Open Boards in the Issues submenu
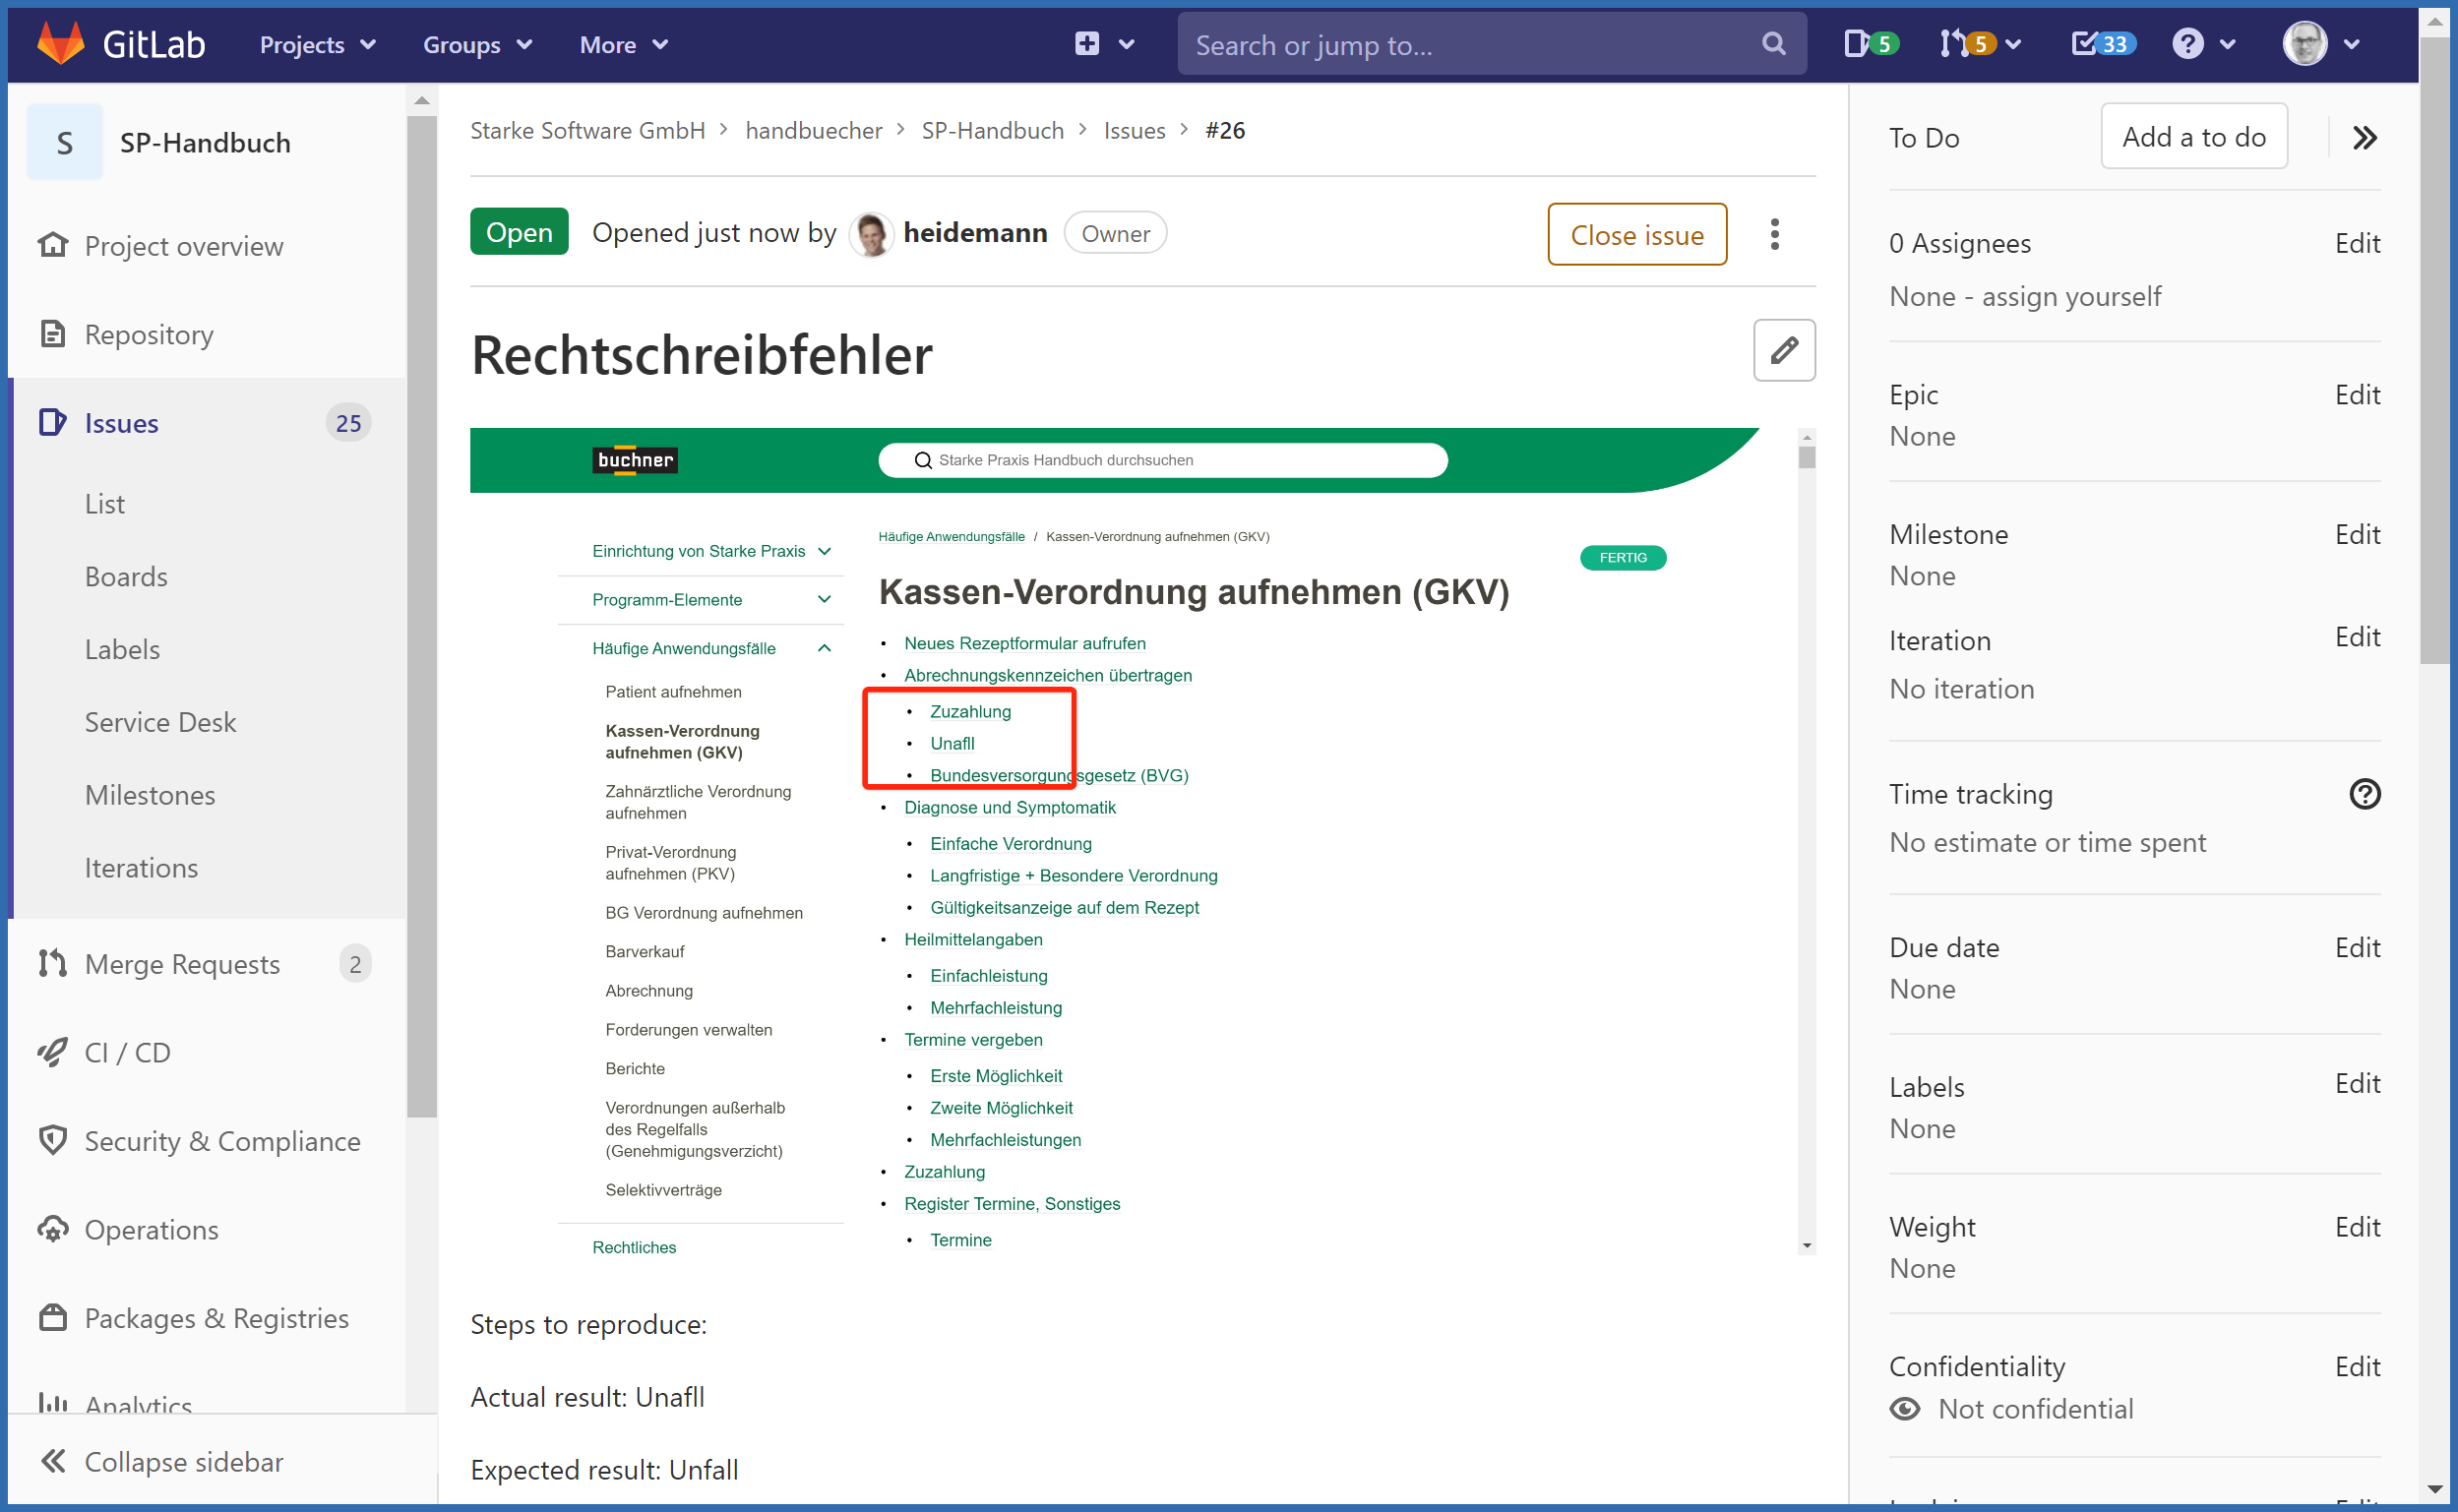 126,577
